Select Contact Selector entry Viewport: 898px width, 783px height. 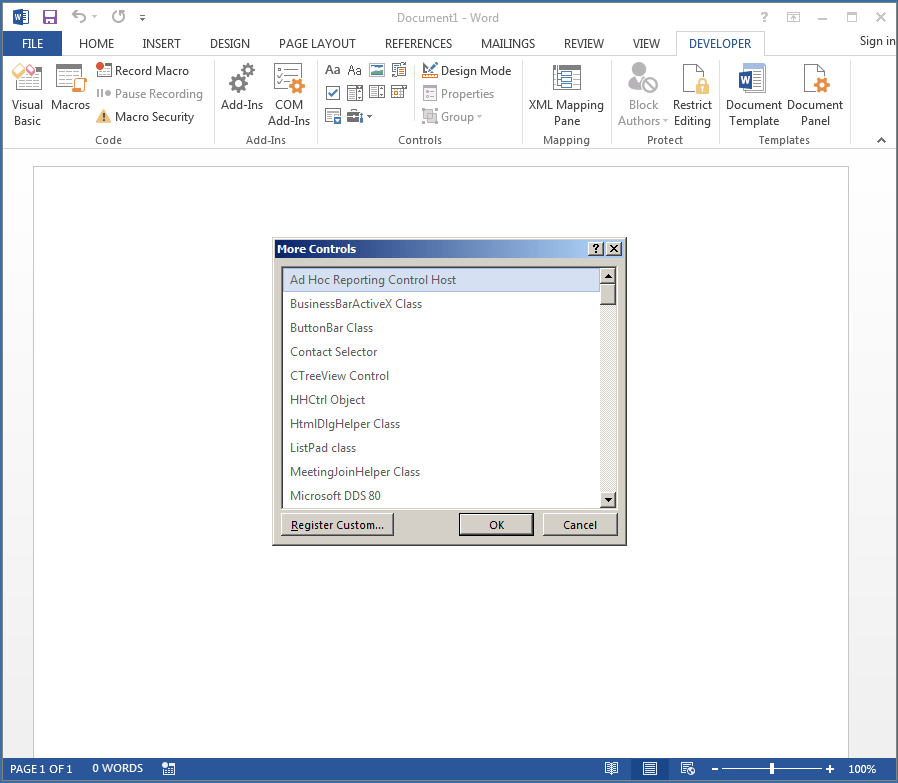point(441,352)
